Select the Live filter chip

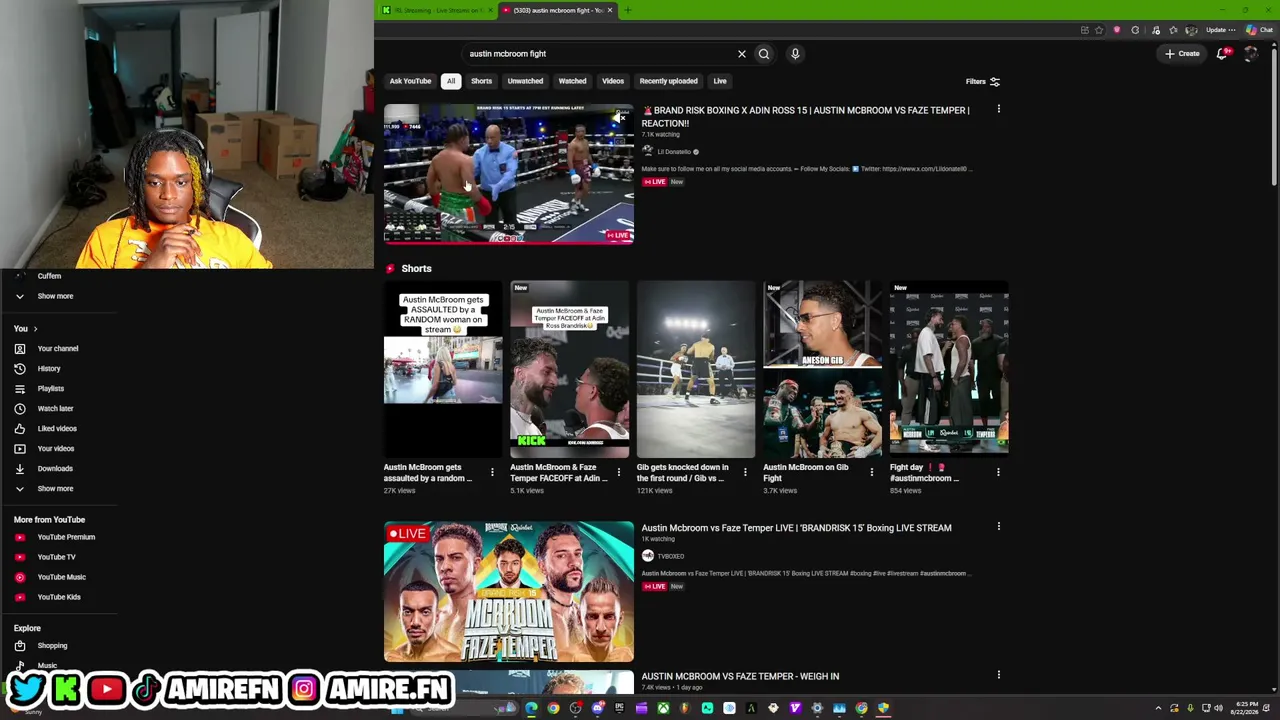click(x=720, y=81)
